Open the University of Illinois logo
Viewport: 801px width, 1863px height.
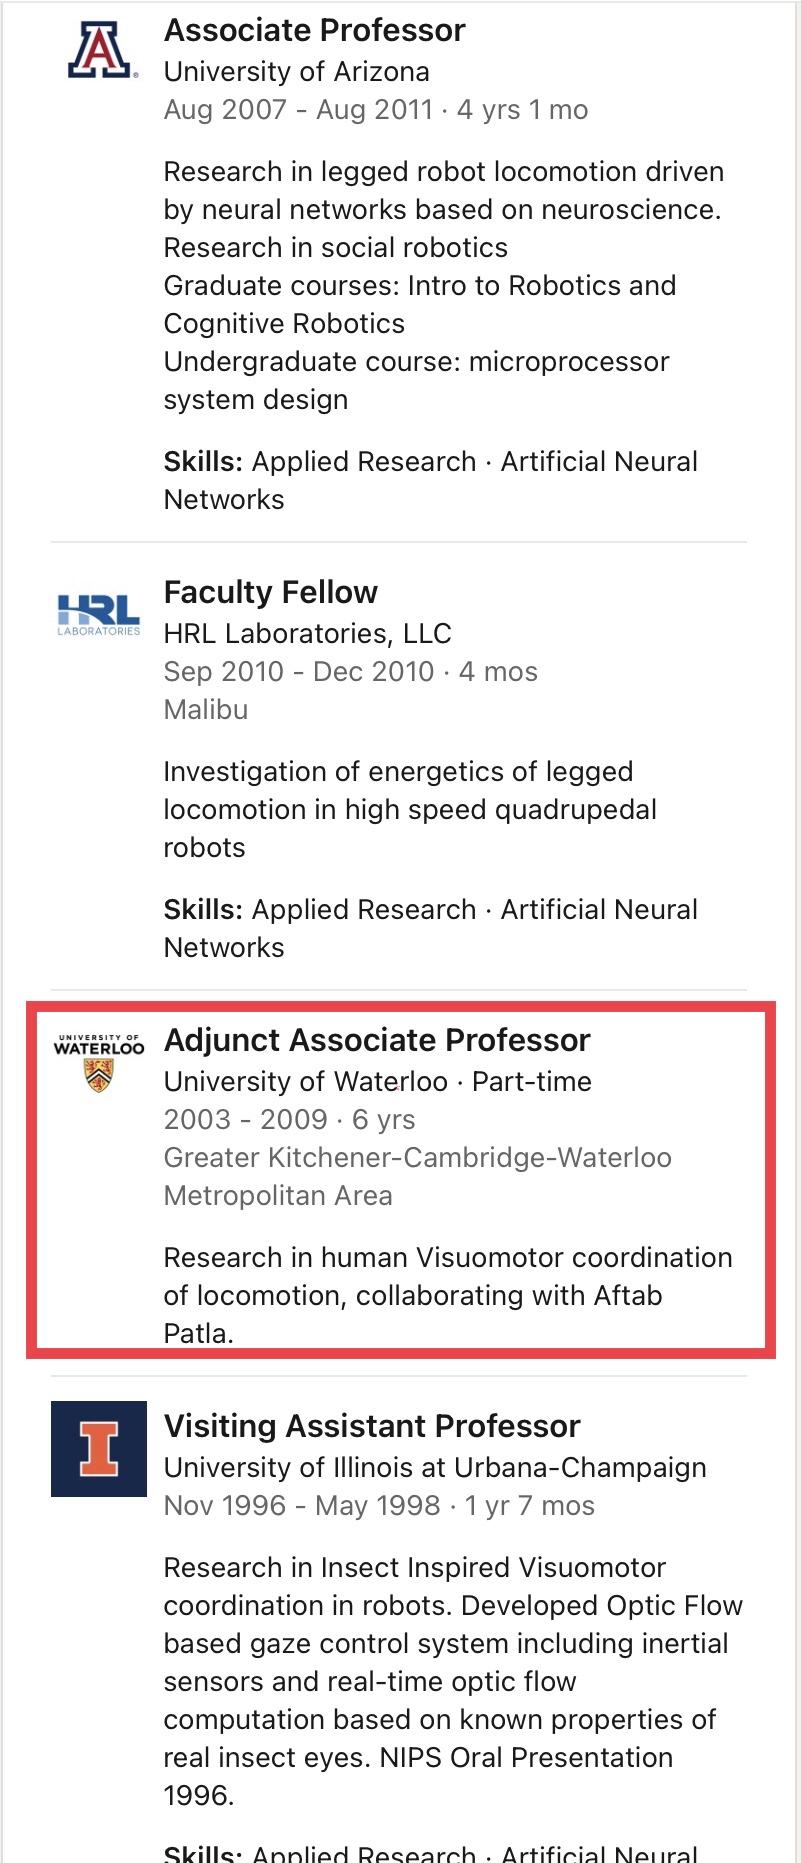click(x=99, y=1448)
